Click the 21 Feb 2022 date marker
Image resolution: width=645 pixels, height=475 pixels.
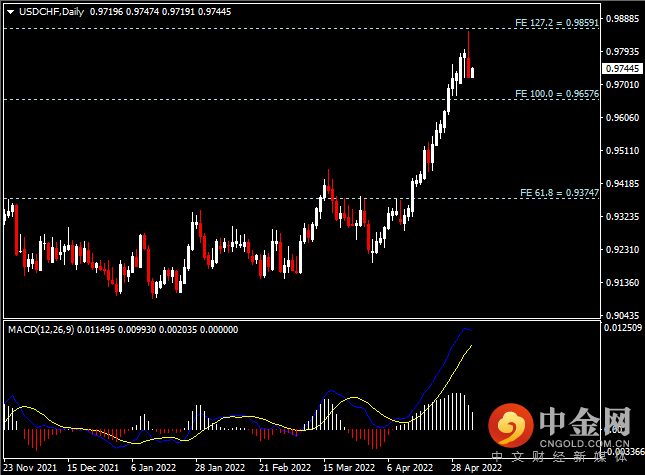click(285, 468)
